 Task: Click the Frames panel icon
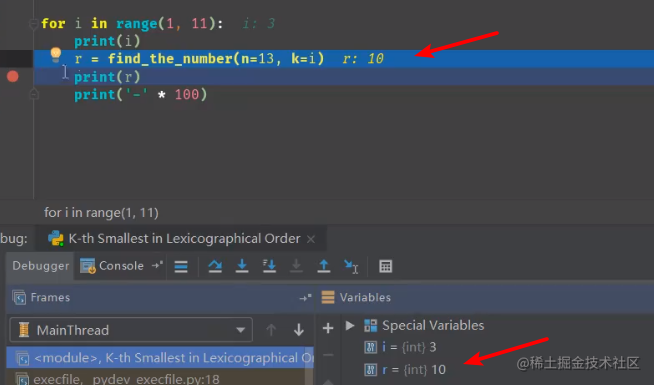coord(19,298)
